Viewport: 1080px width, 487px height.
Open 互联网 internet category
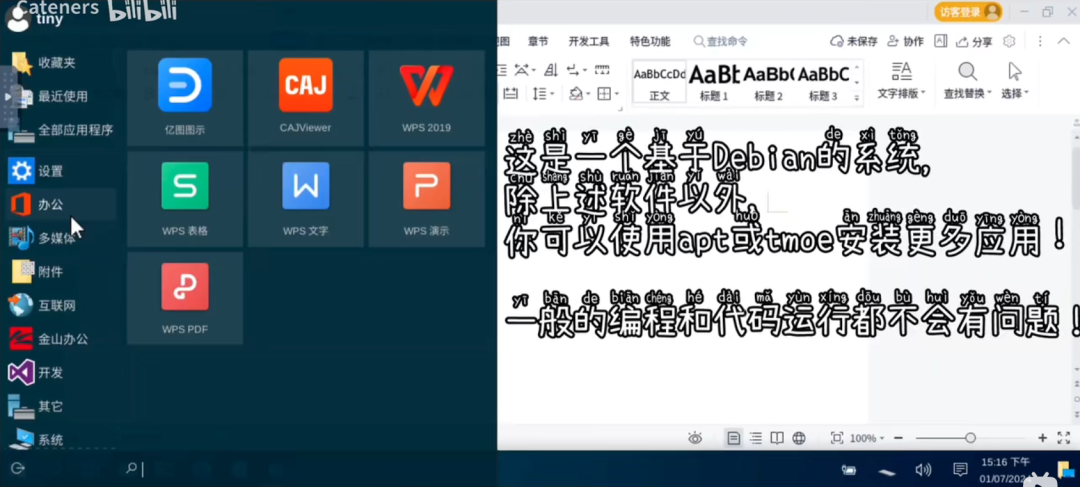59,306
